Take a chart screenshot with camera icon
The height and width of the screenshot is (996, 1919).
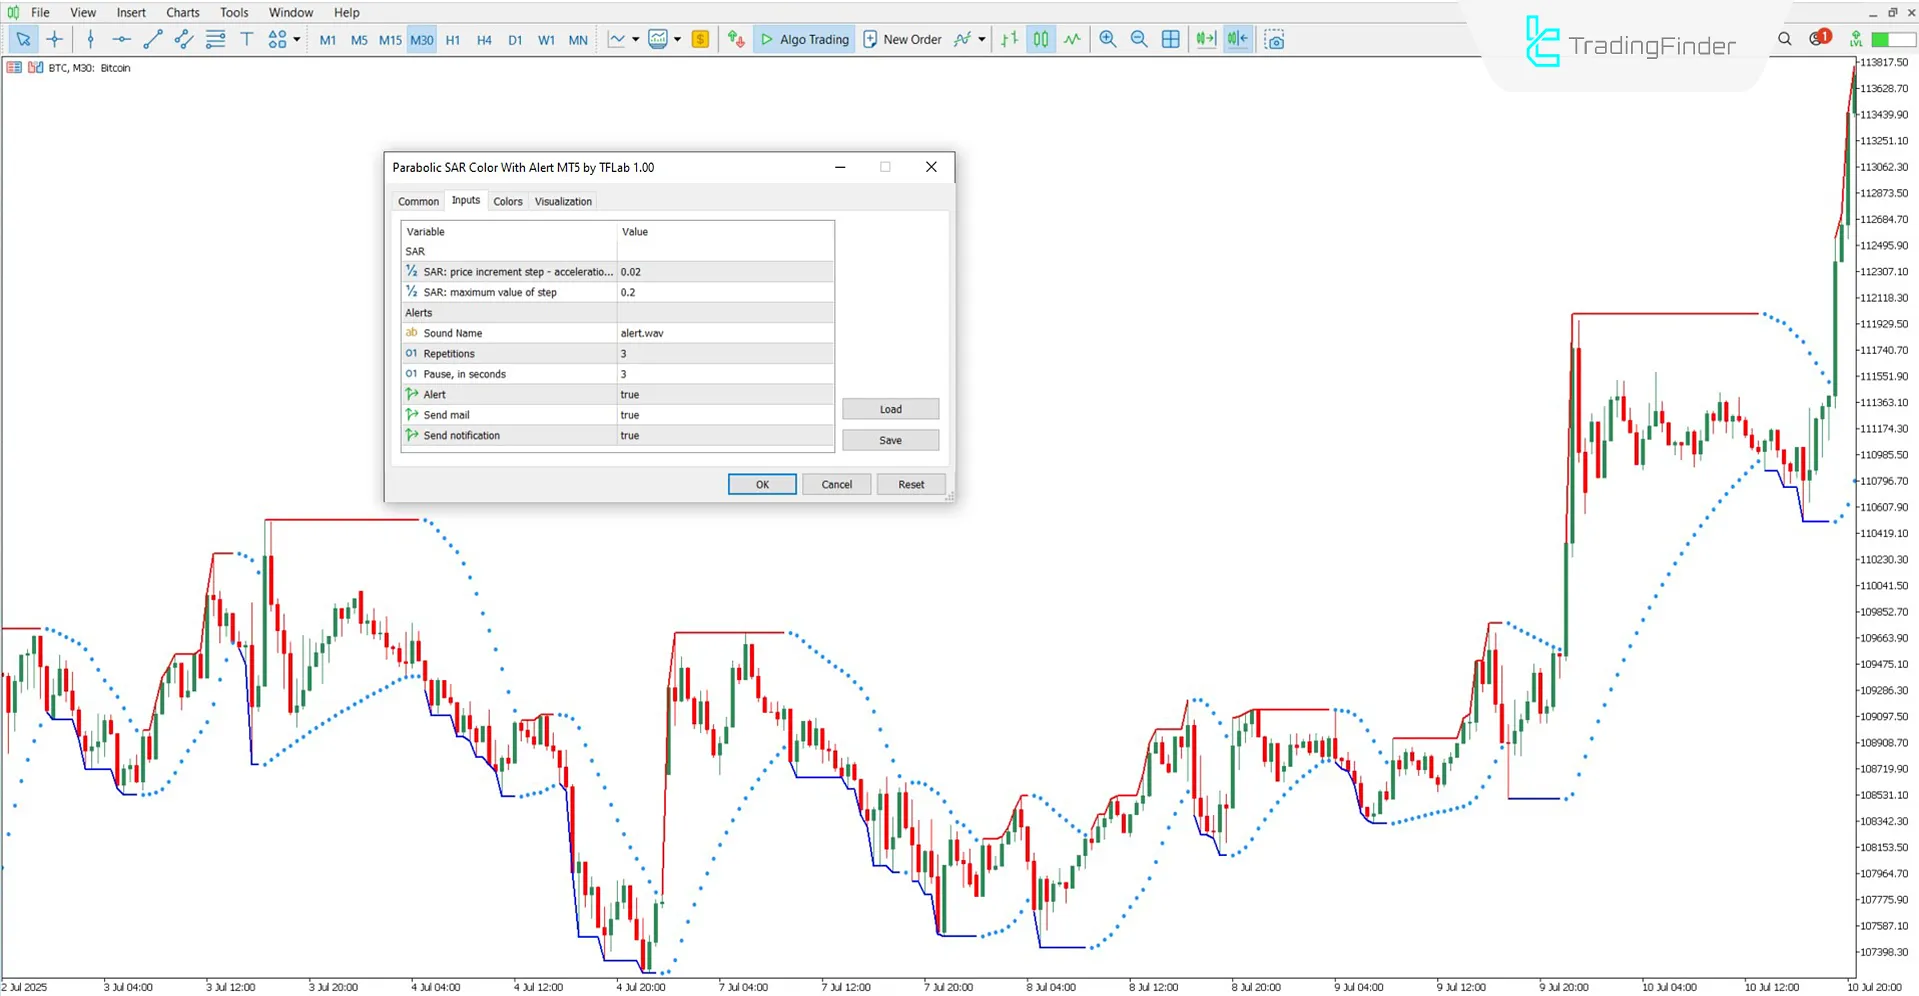point(1274,39)
